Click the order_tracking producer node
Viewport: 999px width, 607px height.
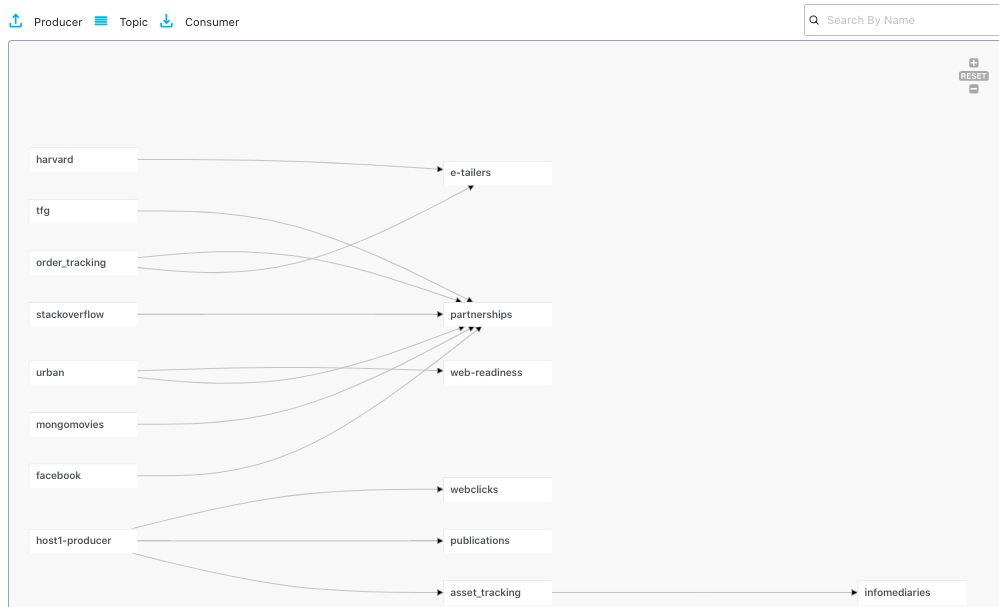pos(83,263)
